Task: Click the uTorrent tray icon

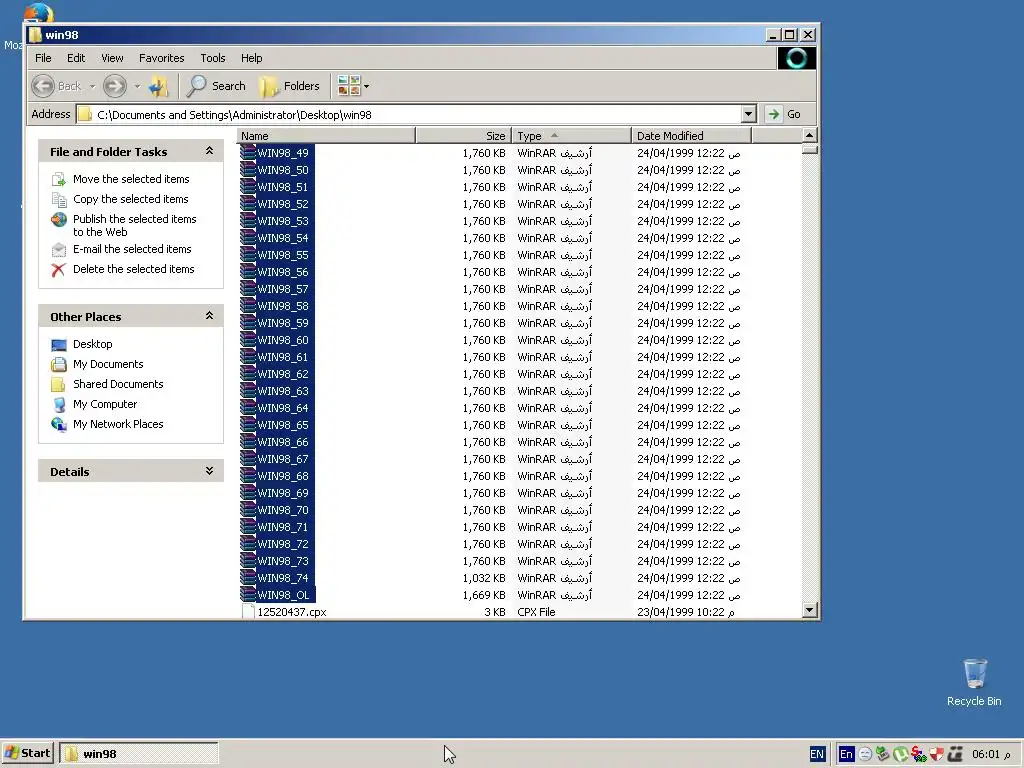Action: coord(901,754)
